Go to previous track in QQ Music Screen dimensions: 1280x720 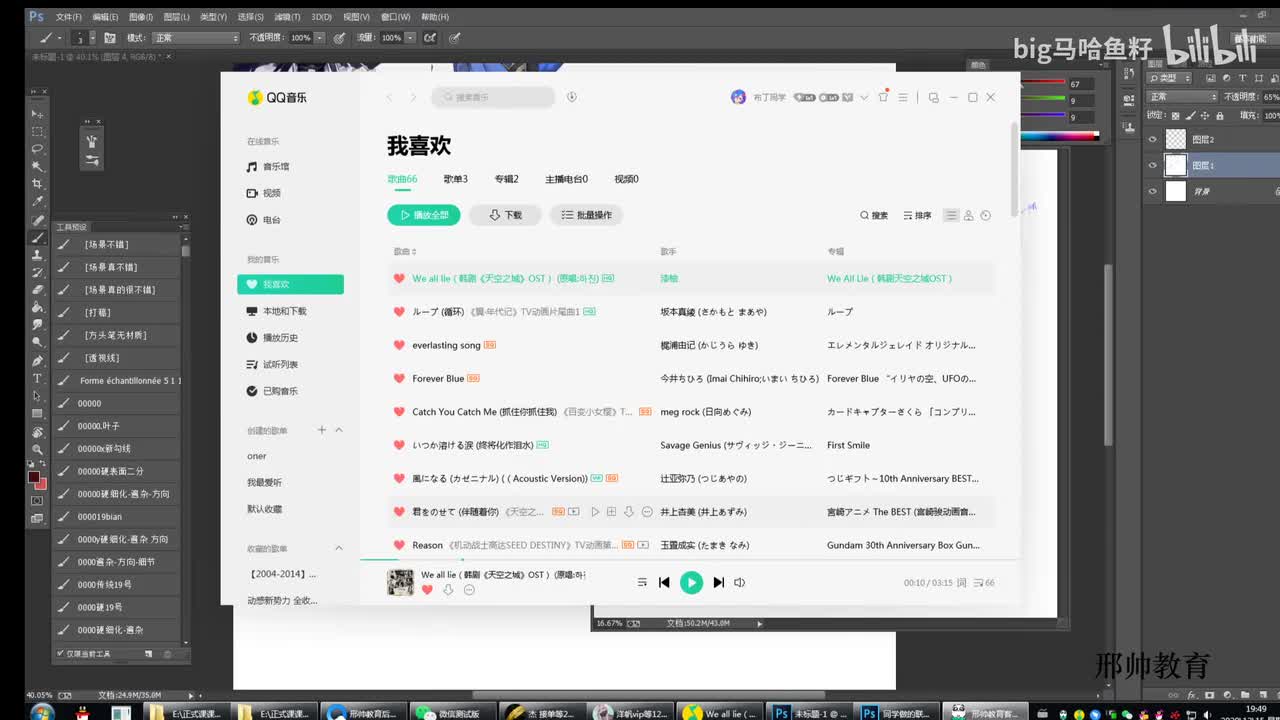coord(664,582)
